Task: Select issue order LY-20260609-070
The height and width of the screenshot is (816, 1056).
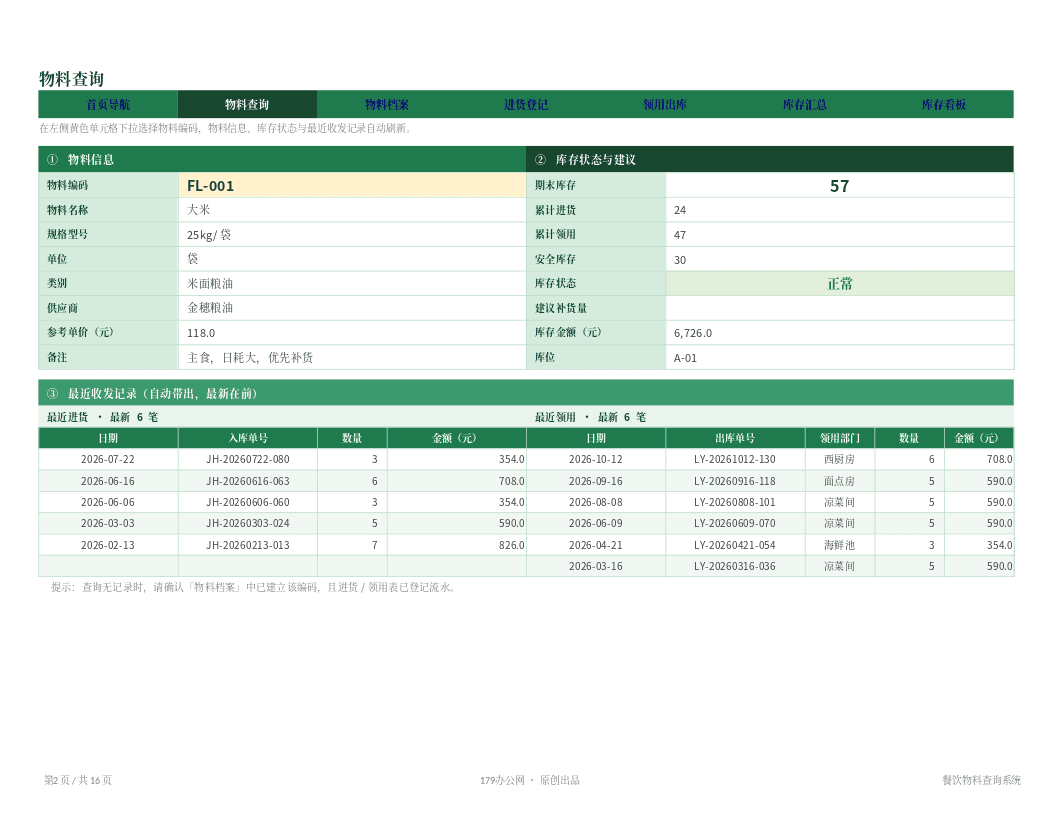Action: 735,523
